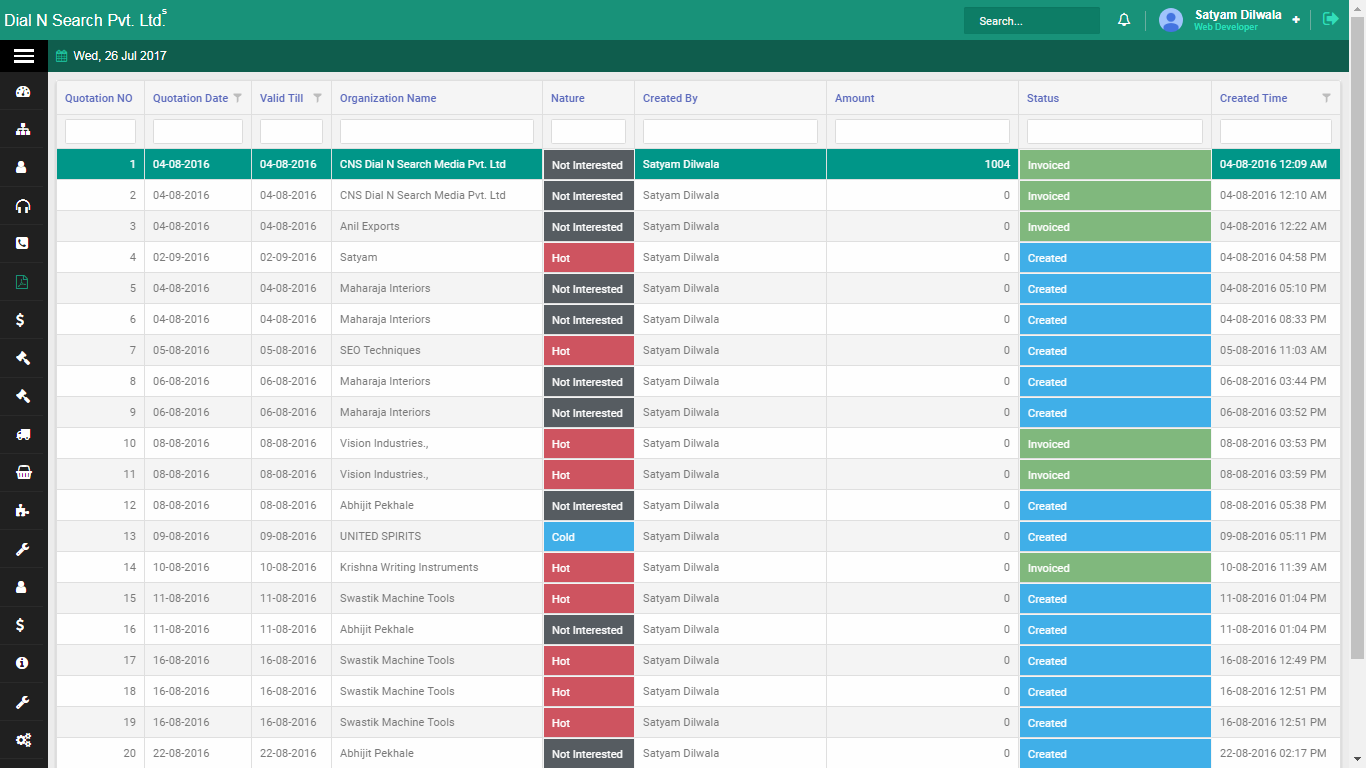Screen dimensions: 1366x768
Task: Click Invoiced status in quotation 14 row
Action: (1115, 568)
